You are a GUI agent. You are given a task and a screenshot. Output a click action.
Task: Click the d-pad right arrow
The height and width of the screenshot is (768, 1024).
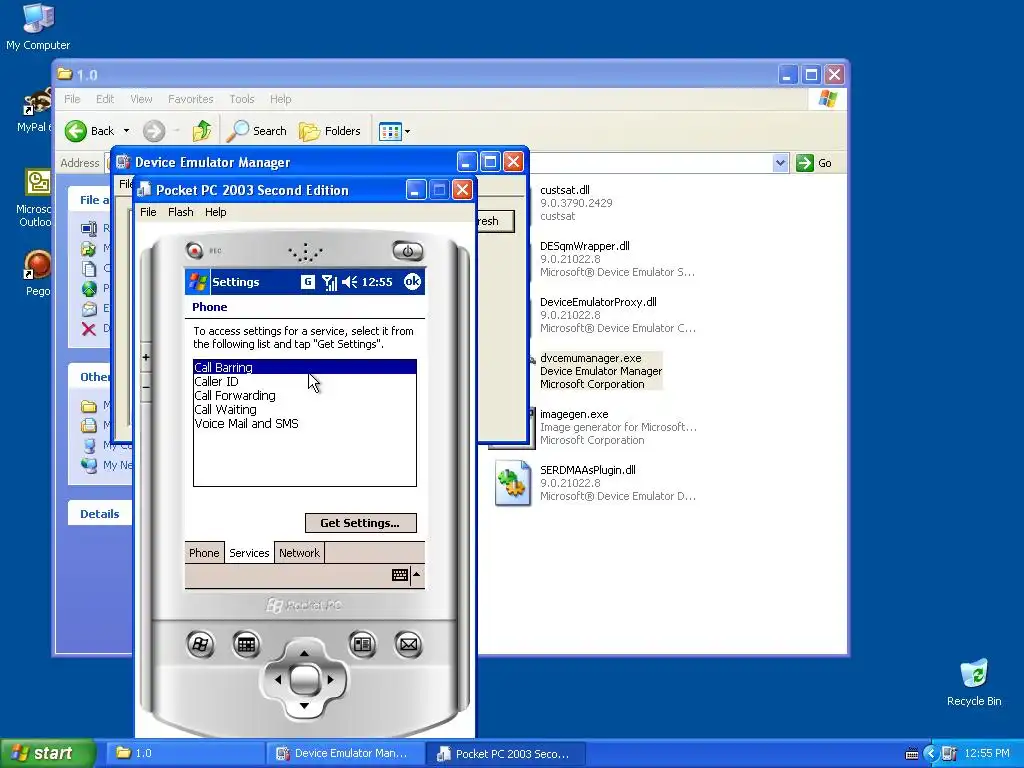pyautogui.click(x=330, y=679)
